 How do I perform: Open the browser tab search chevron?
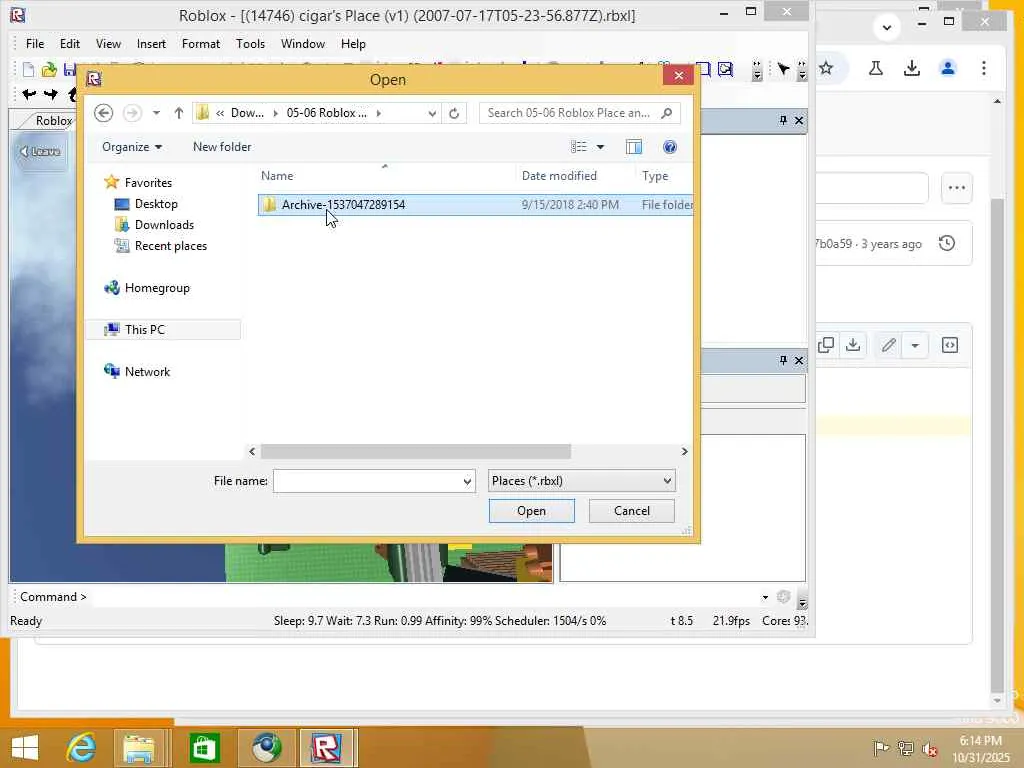pyautogui.click(x=886, y=27)
